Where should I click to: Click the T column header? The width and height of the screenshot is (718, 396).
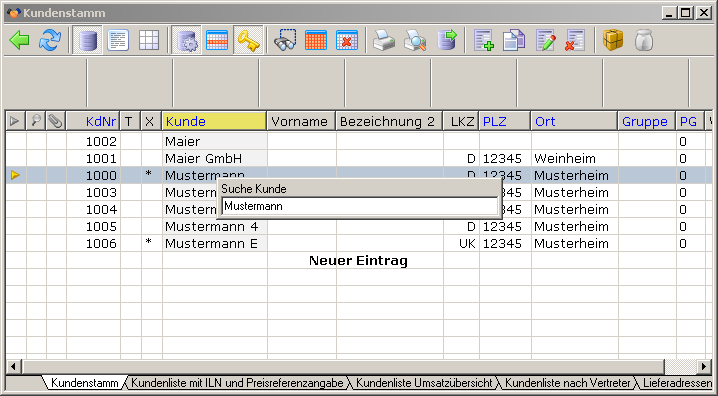point(131,121)
